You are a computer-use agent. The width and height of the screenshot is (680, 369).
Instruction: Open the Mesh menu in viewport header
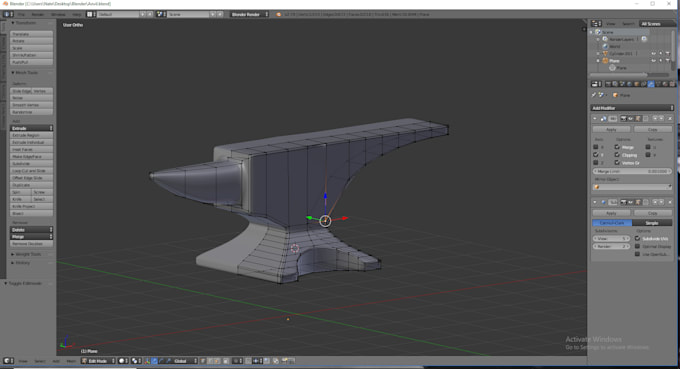tap(71, 361)
